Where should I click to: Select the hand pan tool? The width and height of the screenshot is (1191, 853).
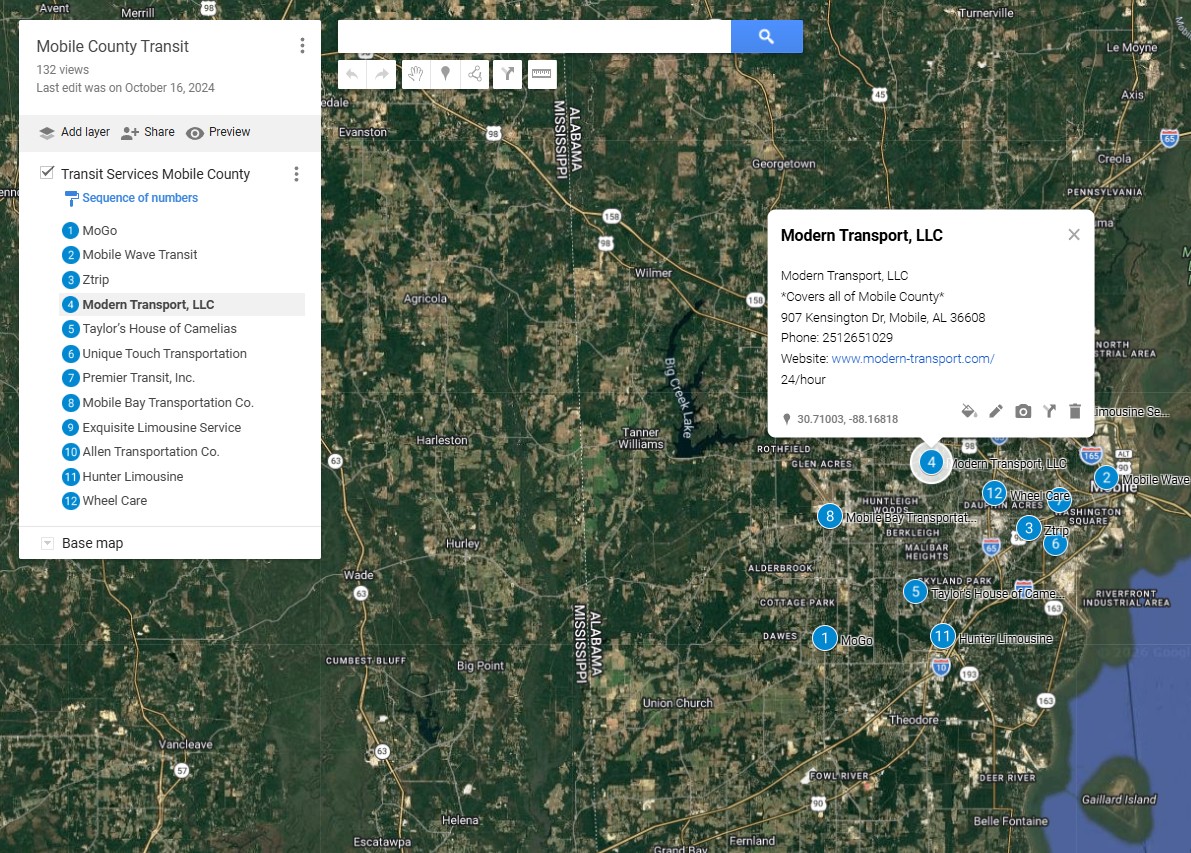415,74
